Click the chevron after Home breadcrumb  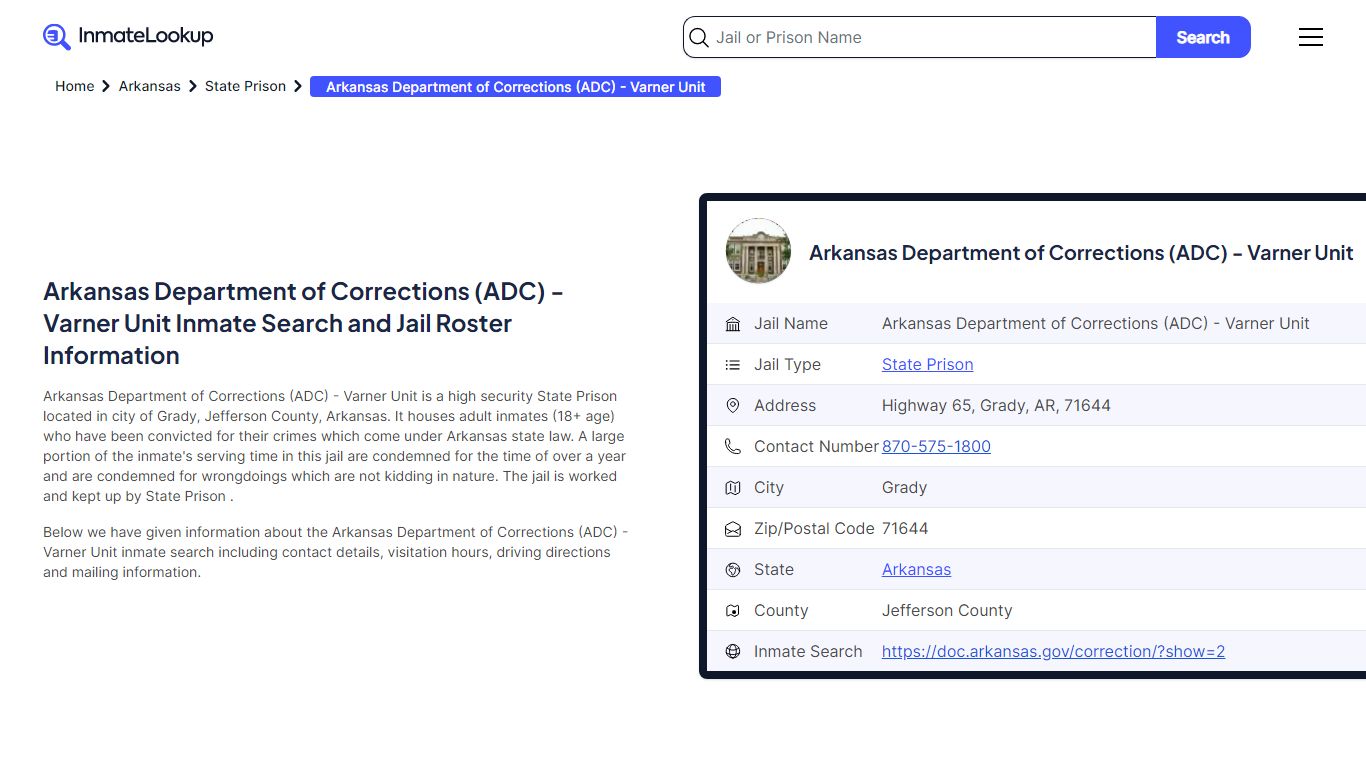coord(106,87)
